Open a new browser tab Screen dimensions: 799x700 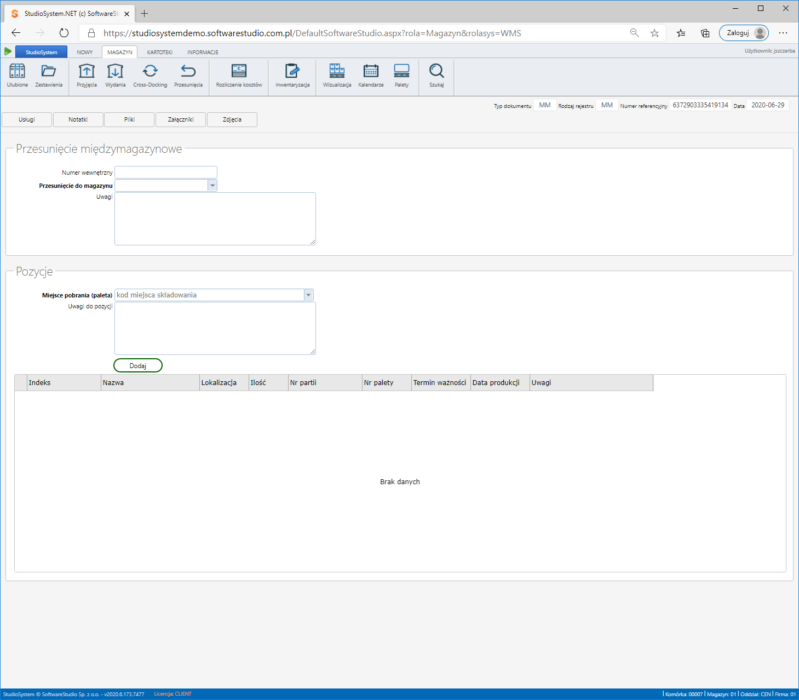click(x=144, y=14)
